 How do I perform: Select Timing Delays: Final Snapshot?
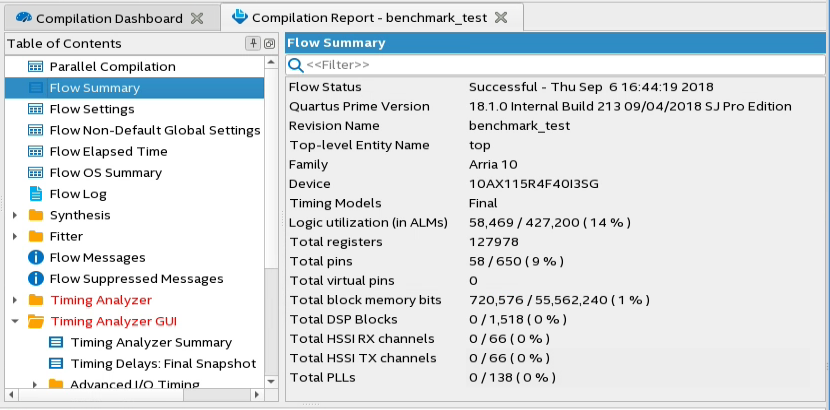pos(164,364)
